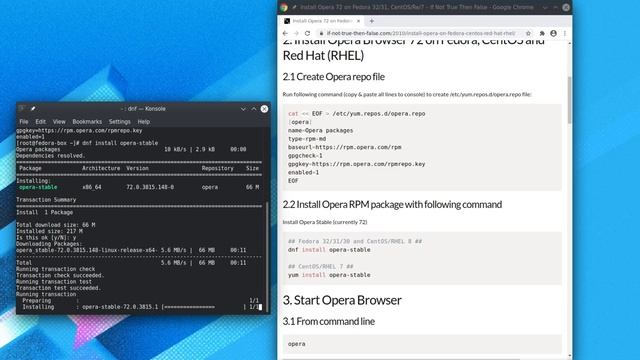
Task: Open the Konsole Edit menu
Action: [x=40, y=122]
